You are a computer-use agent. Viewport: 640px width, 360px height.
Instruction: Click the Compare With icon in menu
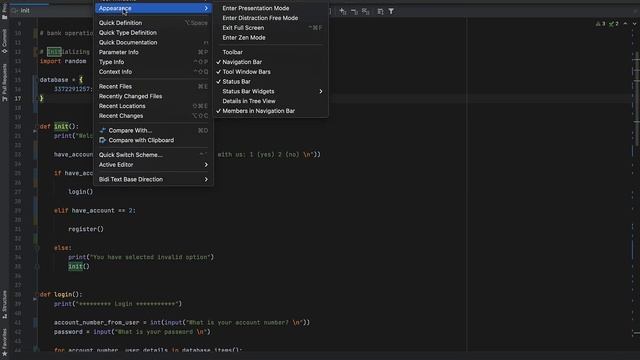(x=102, y=130)
